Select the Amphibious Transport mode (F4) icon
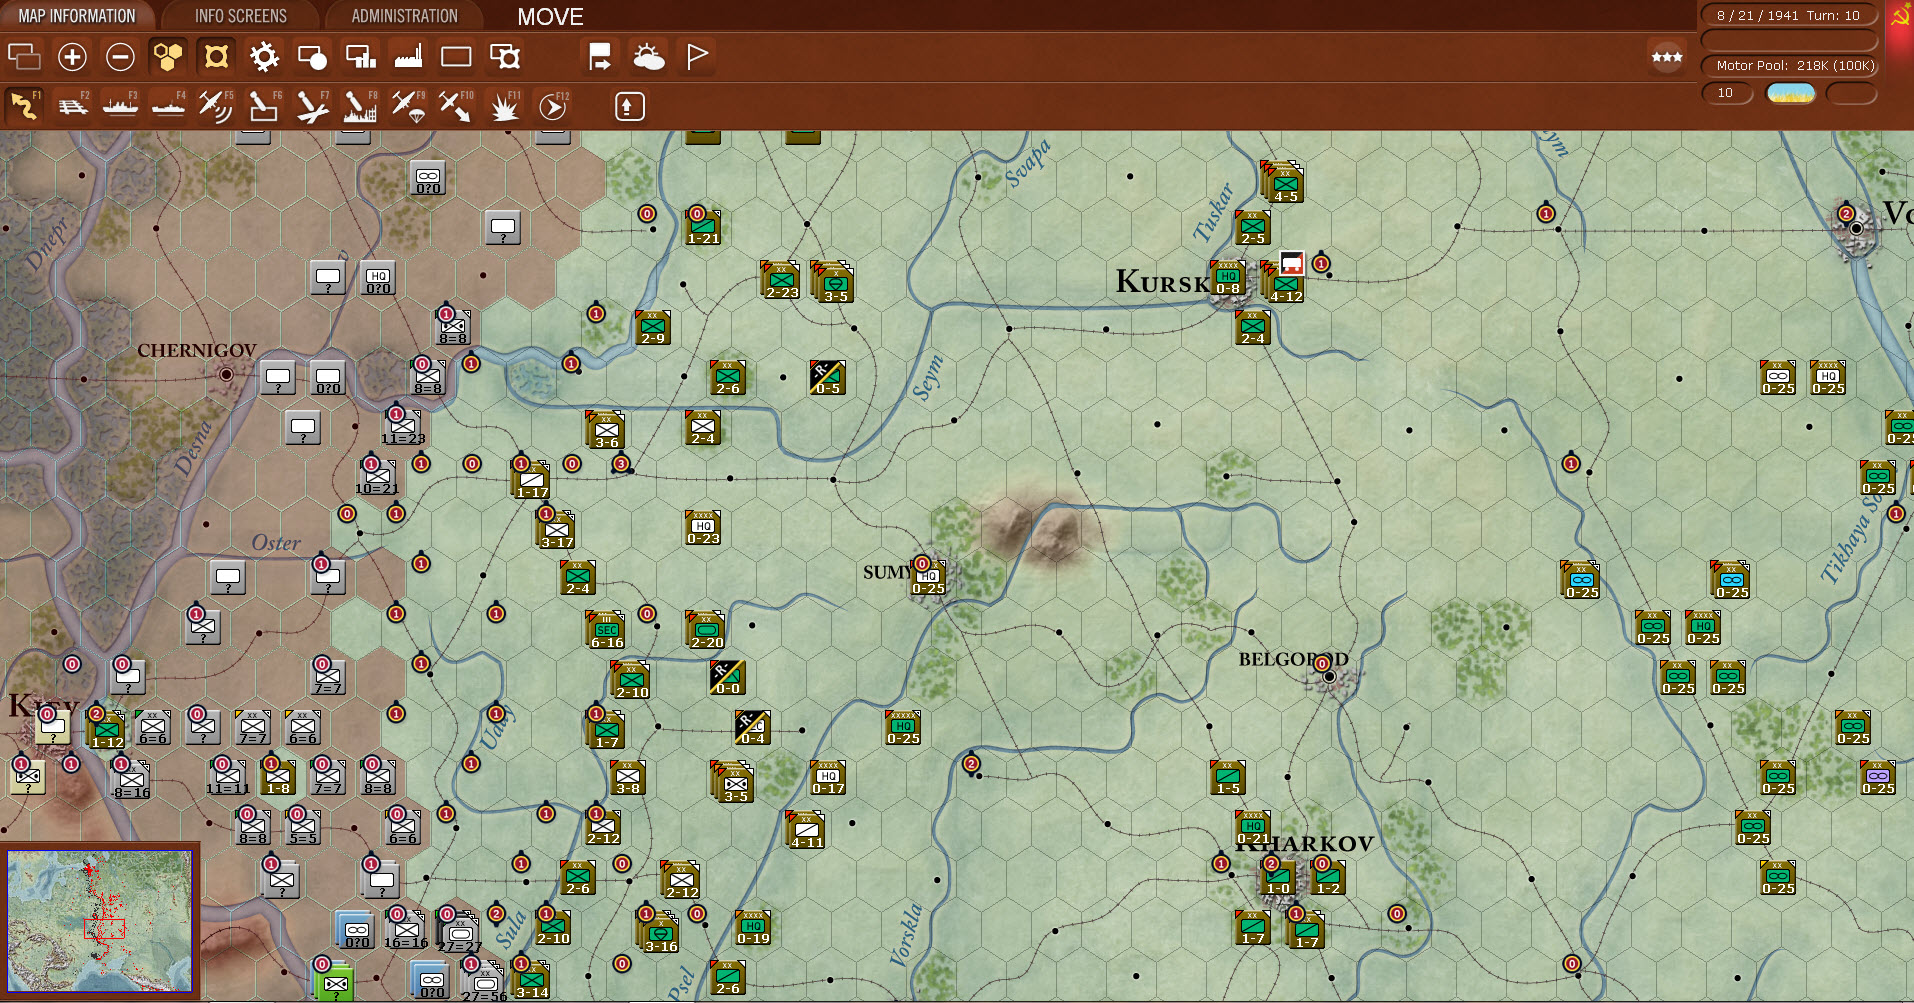This screenshot has height=1003, width=1914. coord(168,106)
